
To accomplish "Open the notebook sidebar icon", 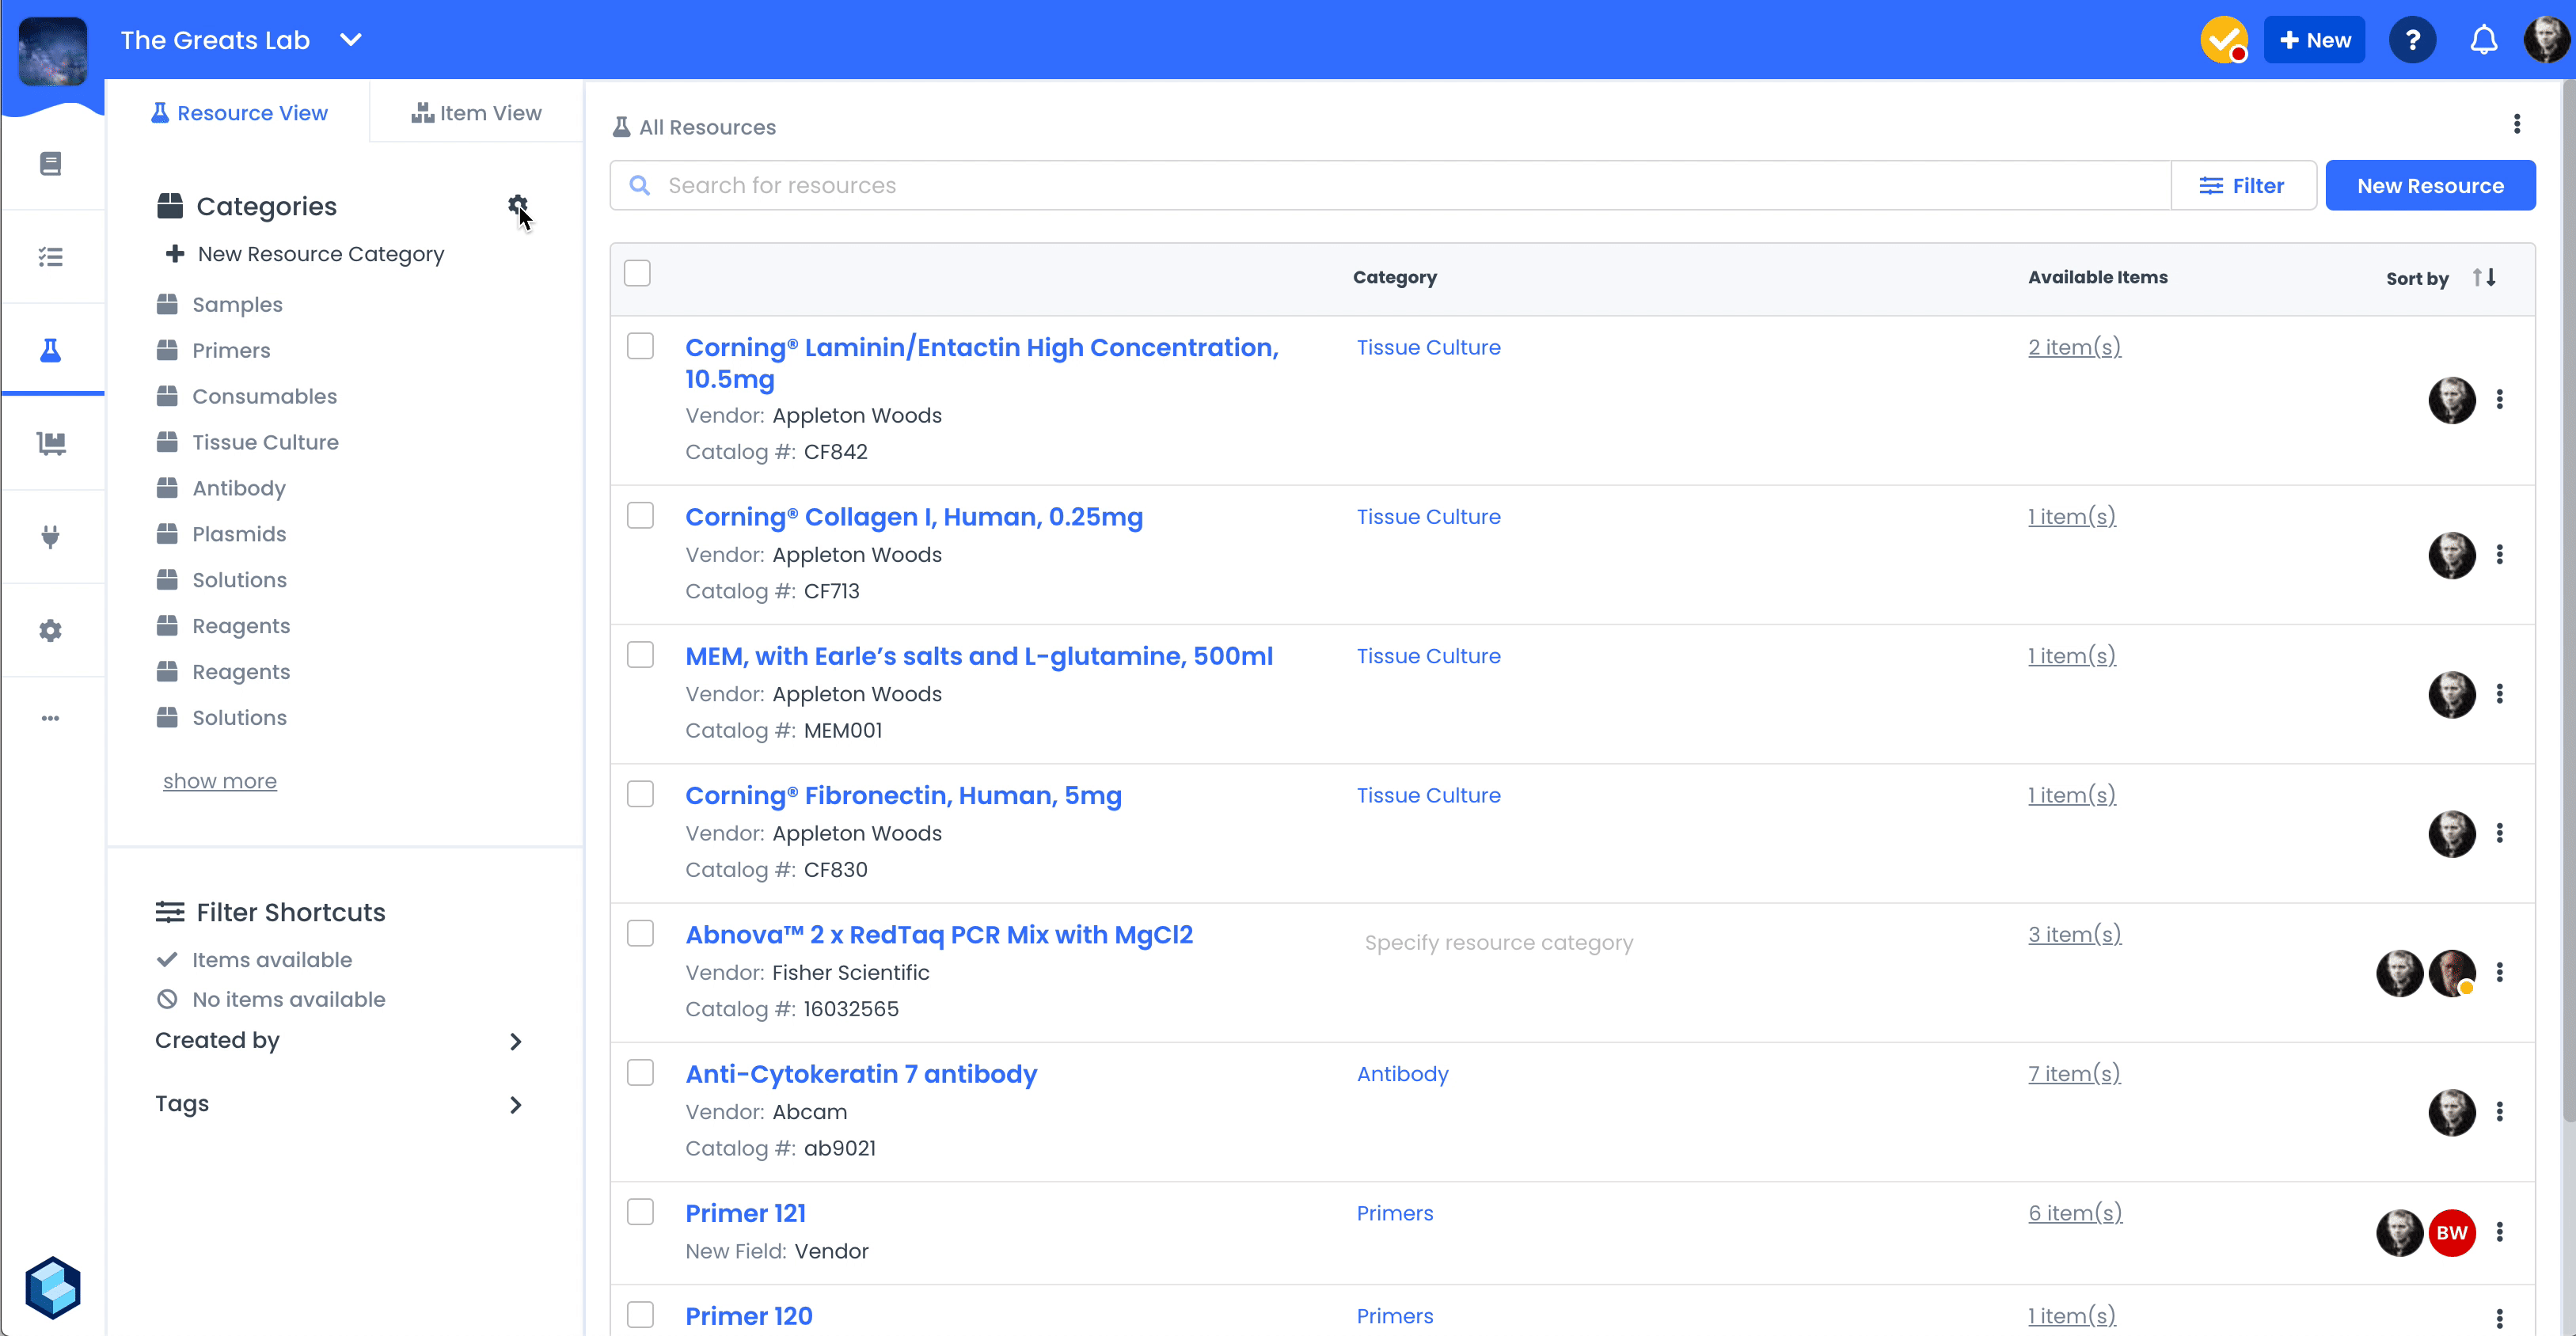I will click(51, 163).
